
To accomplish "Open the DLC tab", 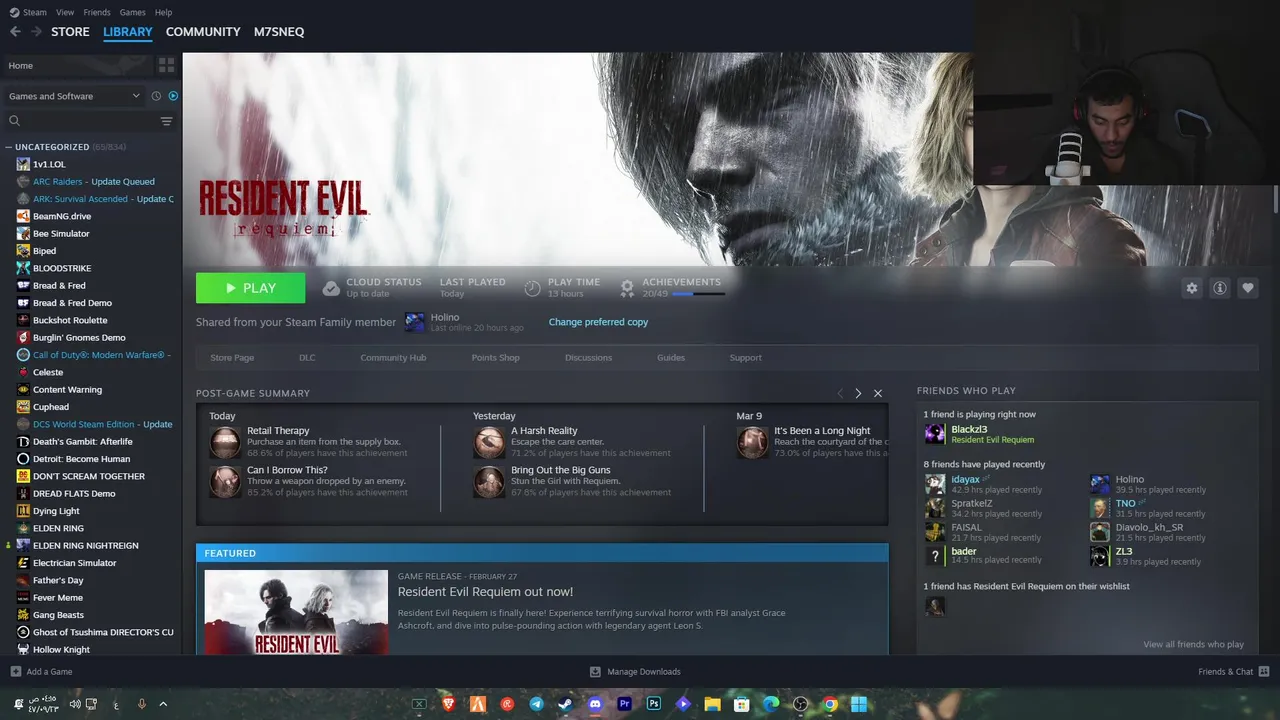I will click(307, 358).
